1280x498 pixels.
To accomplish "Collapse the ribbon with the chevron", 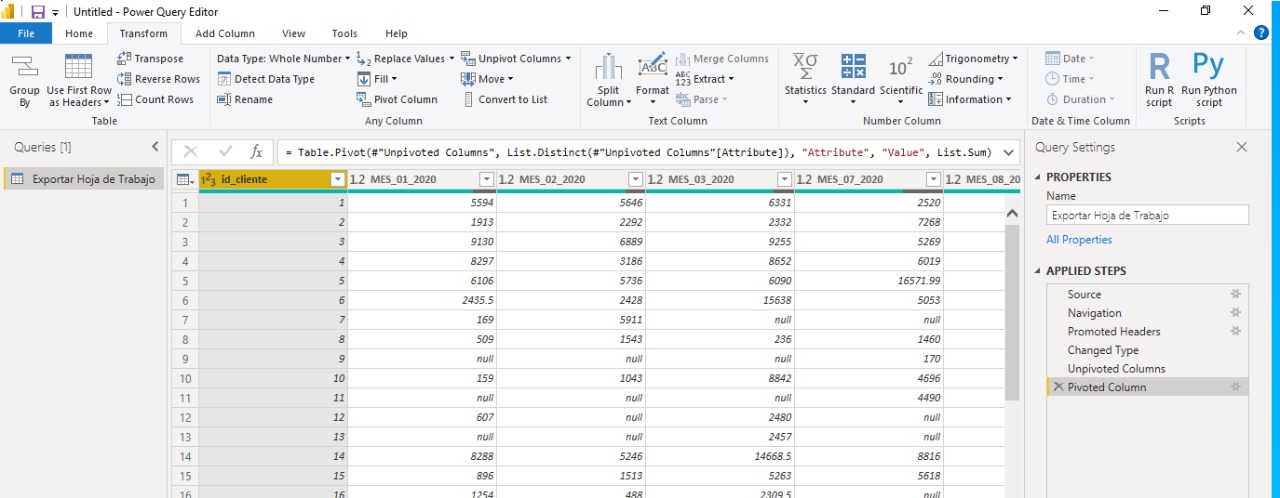I will coord(1240,33).
